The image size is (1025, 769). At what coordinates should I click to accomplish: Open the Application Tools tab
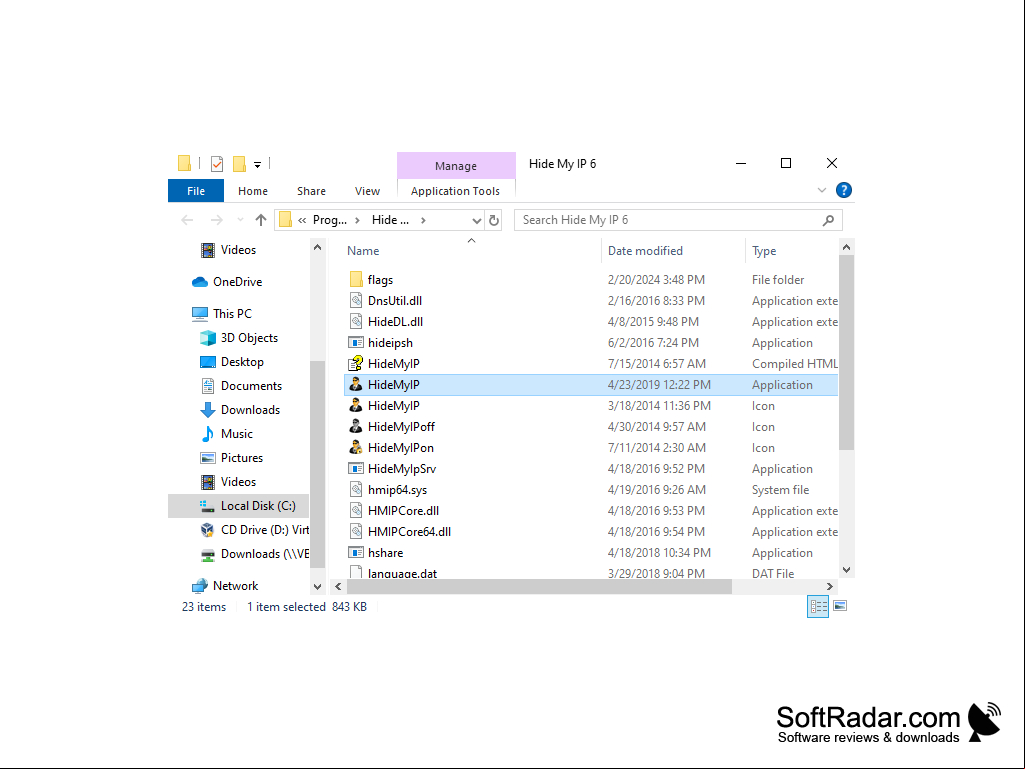456,191
